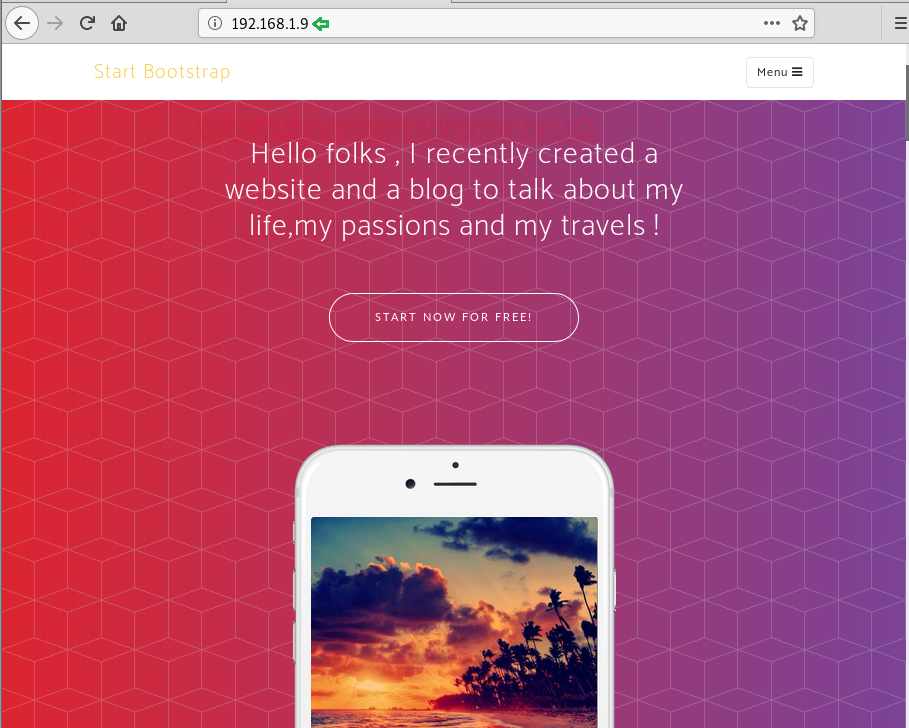Open the Firefox hamburger menu
909x728 pixels.
(901, 23)
